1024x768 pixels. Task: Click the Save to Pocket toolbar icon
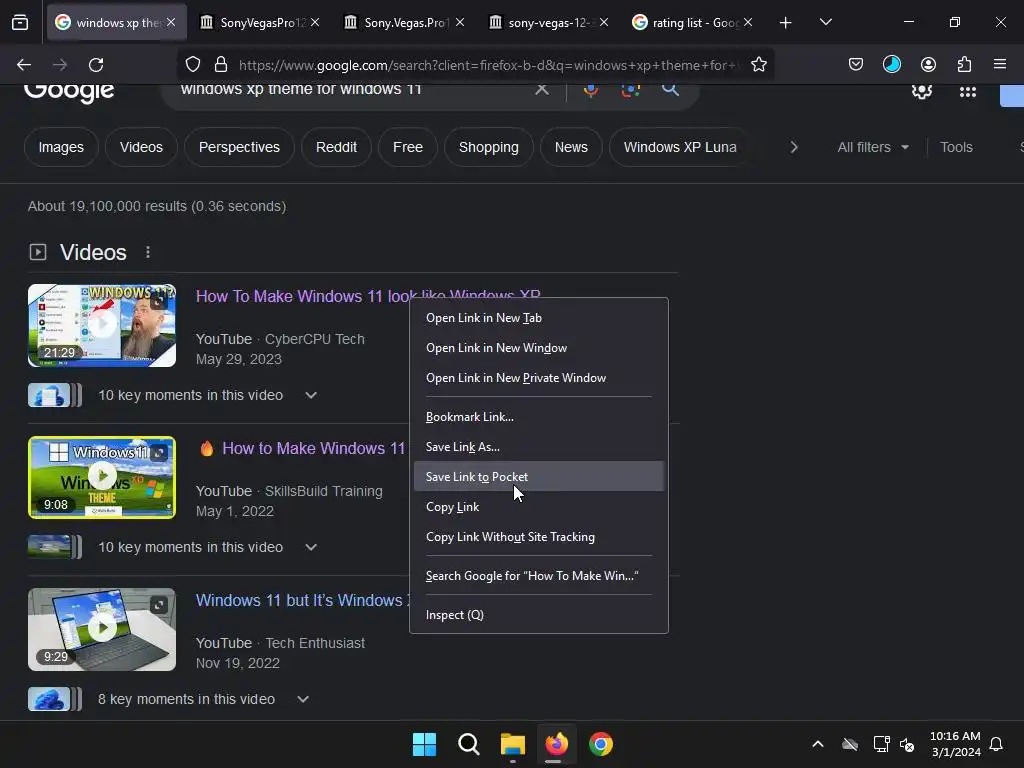[x=856, y=65]
